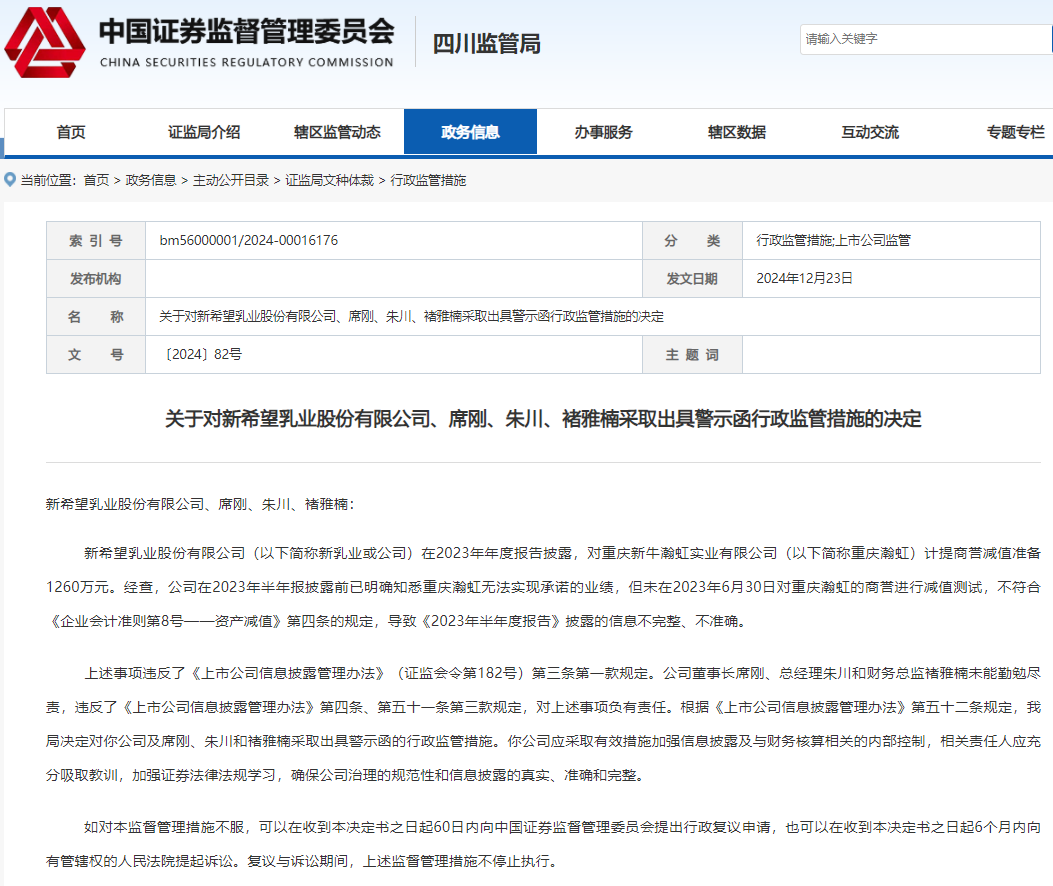This screenshot has width=1053, height=886.
Task: Switch to the 政务信息 tab
Action: point(470,131)
